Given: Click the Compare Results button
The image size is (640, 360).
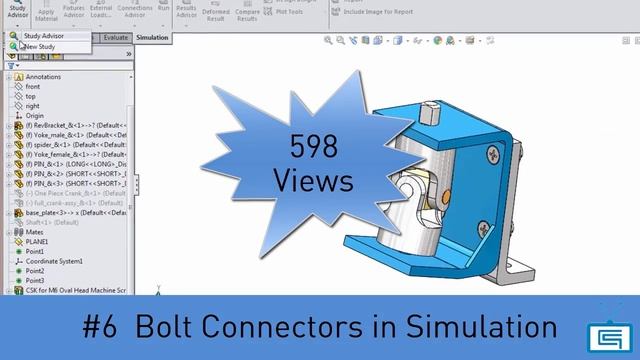Looking at the screenshot, I should coord(247,12).
